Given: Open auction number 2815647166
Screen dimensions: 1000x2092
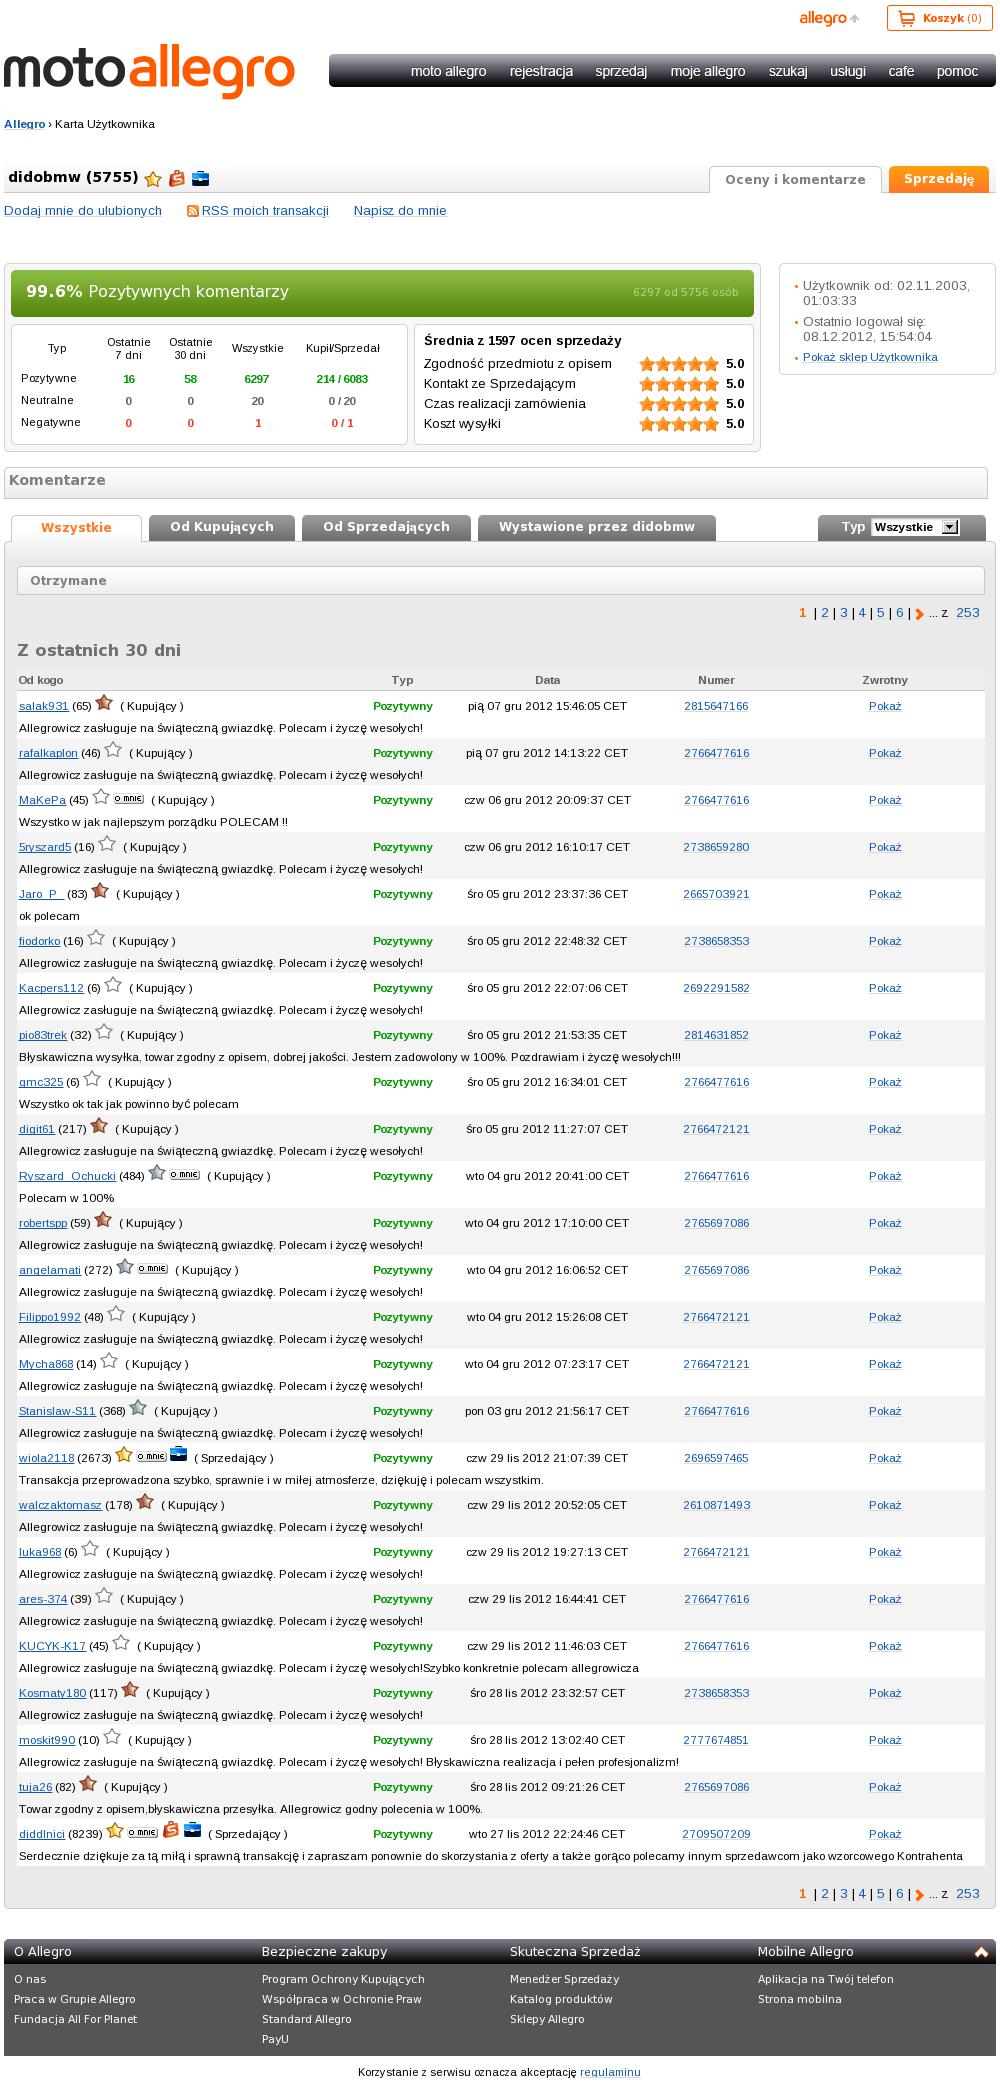Looking at the screenshot, I should pyautogui.click(x=716, y=706).
